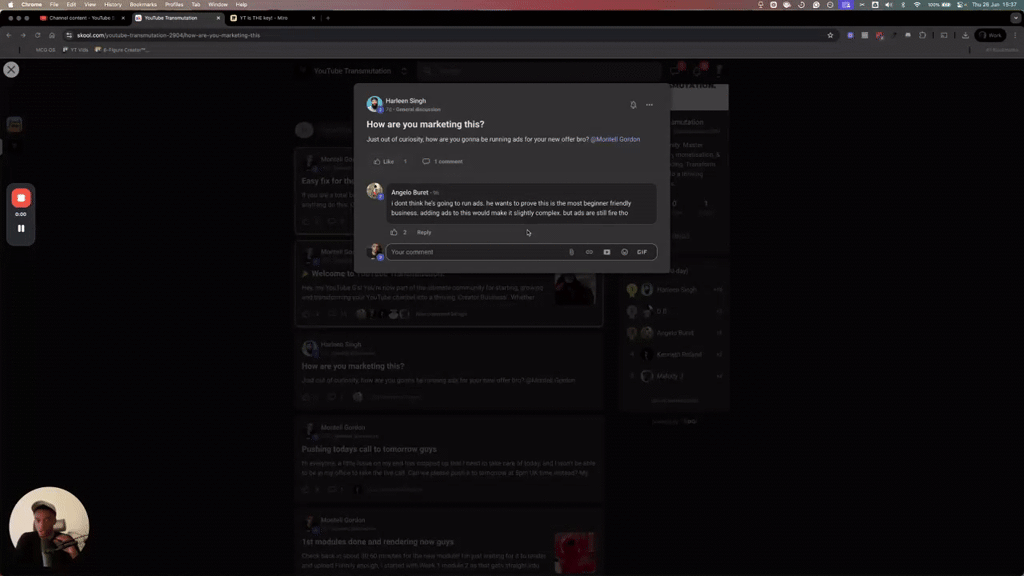Close the 'YT is THE key! - Miro' tab

pyautogui.click(x=313, y=18)
